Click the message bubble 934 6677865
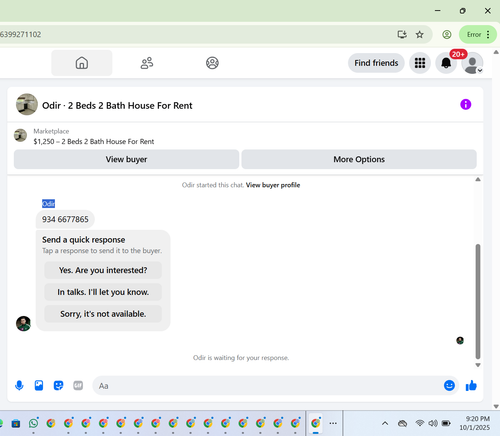The image size is (500, 436). click(65, 219)
